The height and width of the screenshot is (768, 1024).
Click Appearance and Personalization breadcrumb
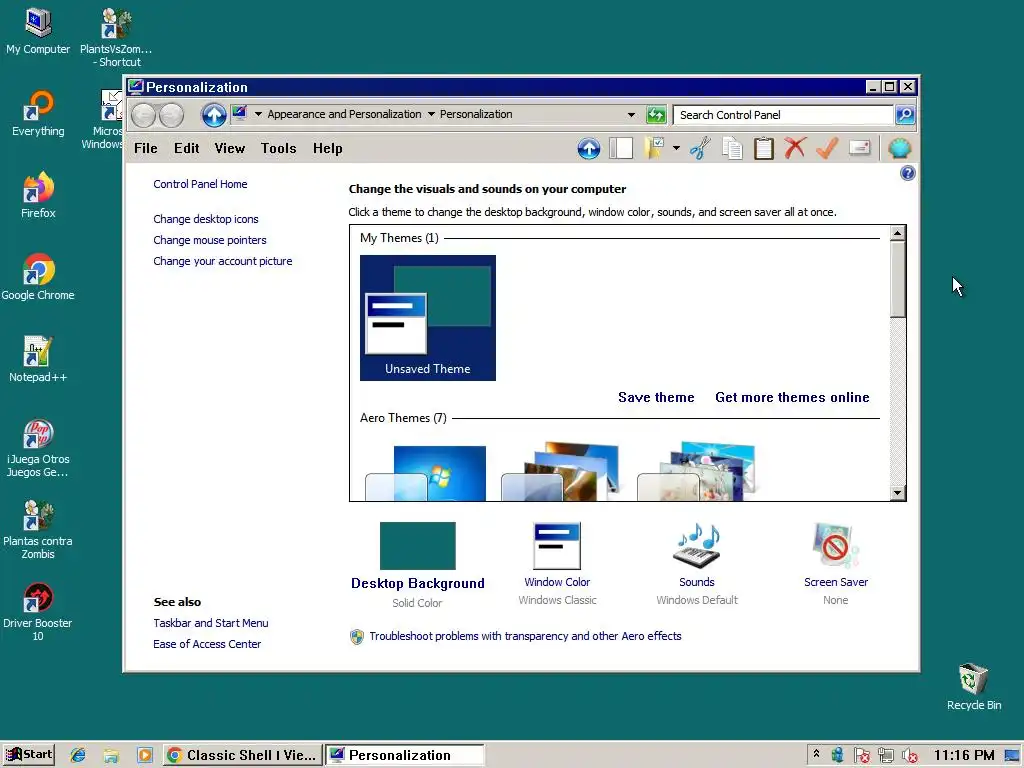(x=344, y=114)
